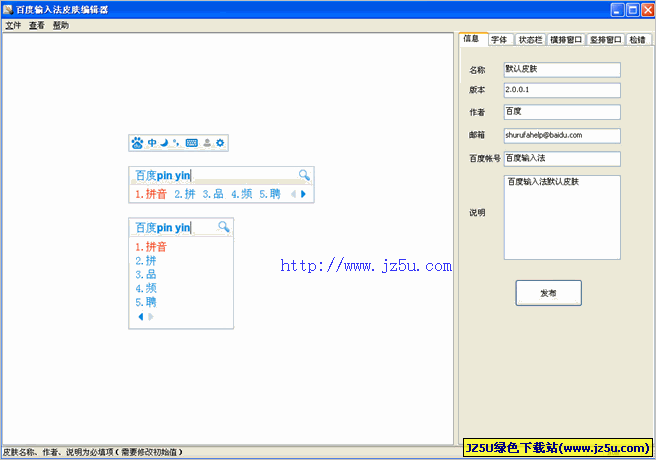This screenshot has width=656, height=460.
Task: Click the punctuation mode icon
Action: [x=176, y=143]
